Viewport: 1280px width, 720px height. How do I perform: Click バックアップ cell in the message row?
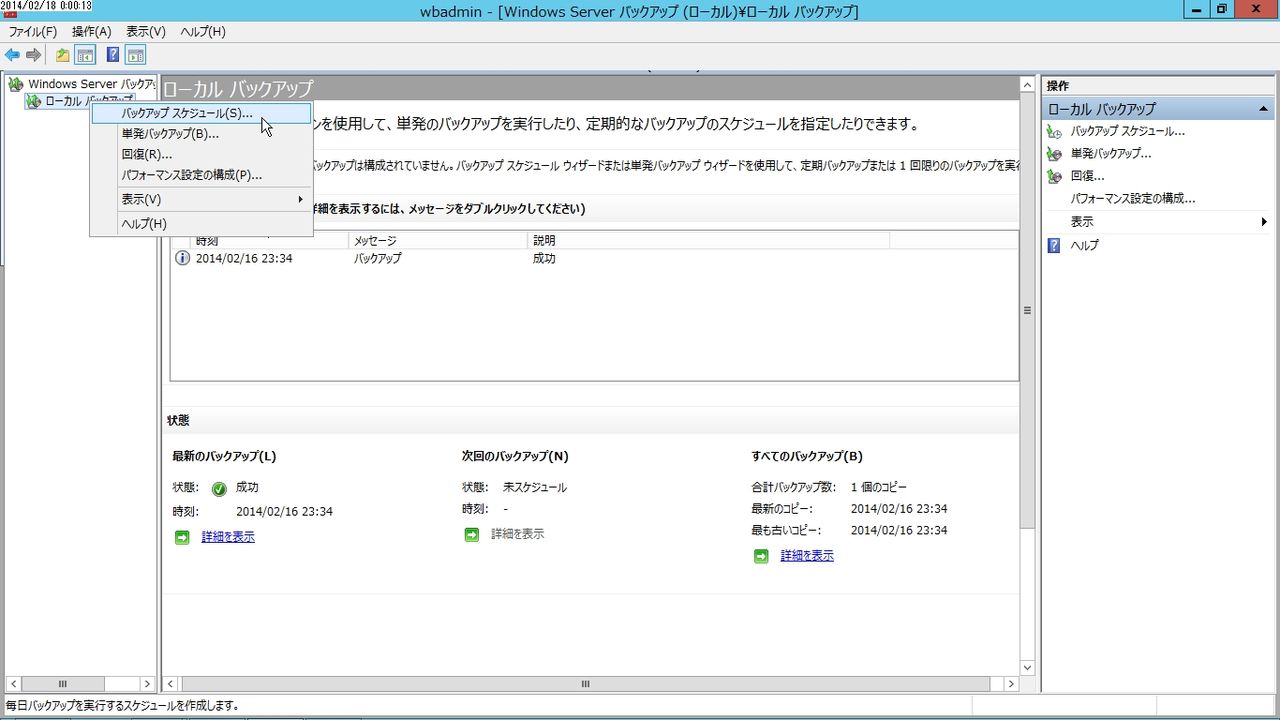(378, 258)
